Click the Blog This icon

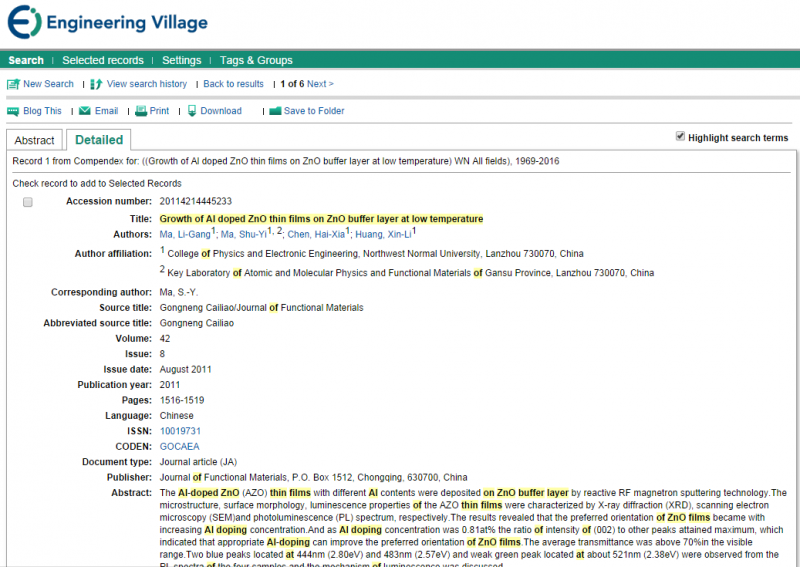pyautogui.click(x=13, y=111)
